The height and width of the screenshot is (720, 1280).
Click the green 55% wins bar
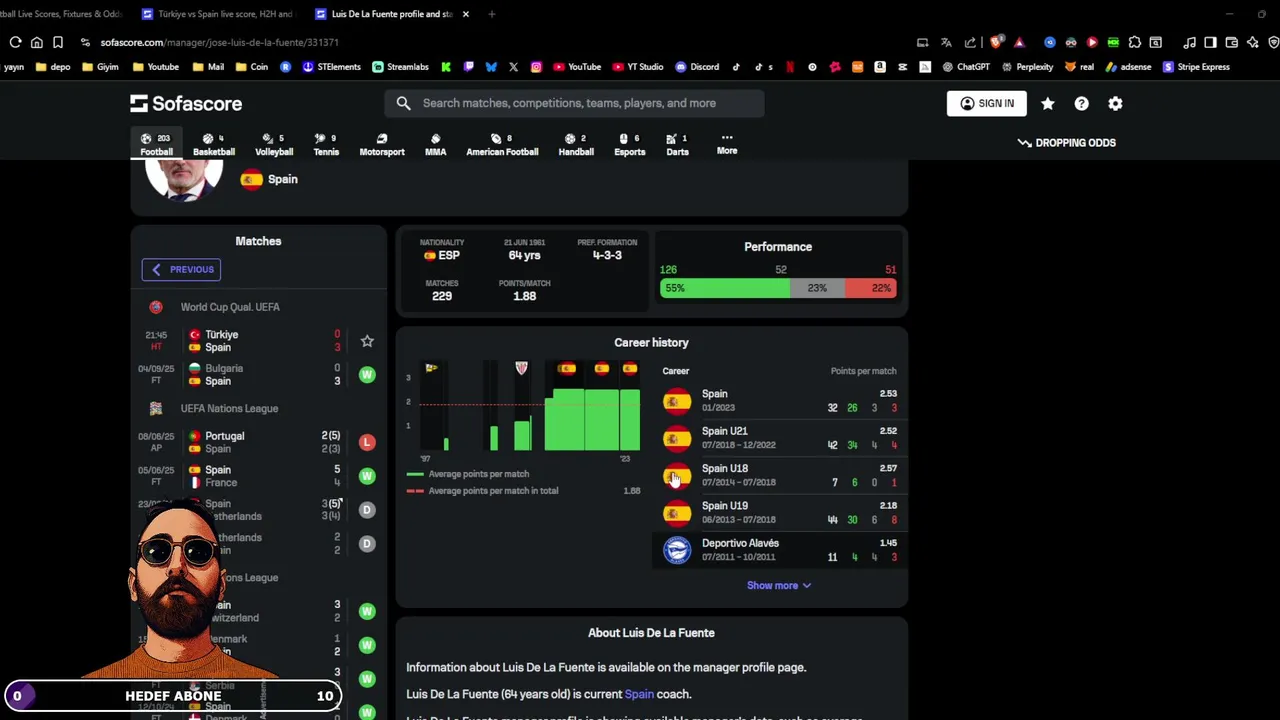pos(724,288)
